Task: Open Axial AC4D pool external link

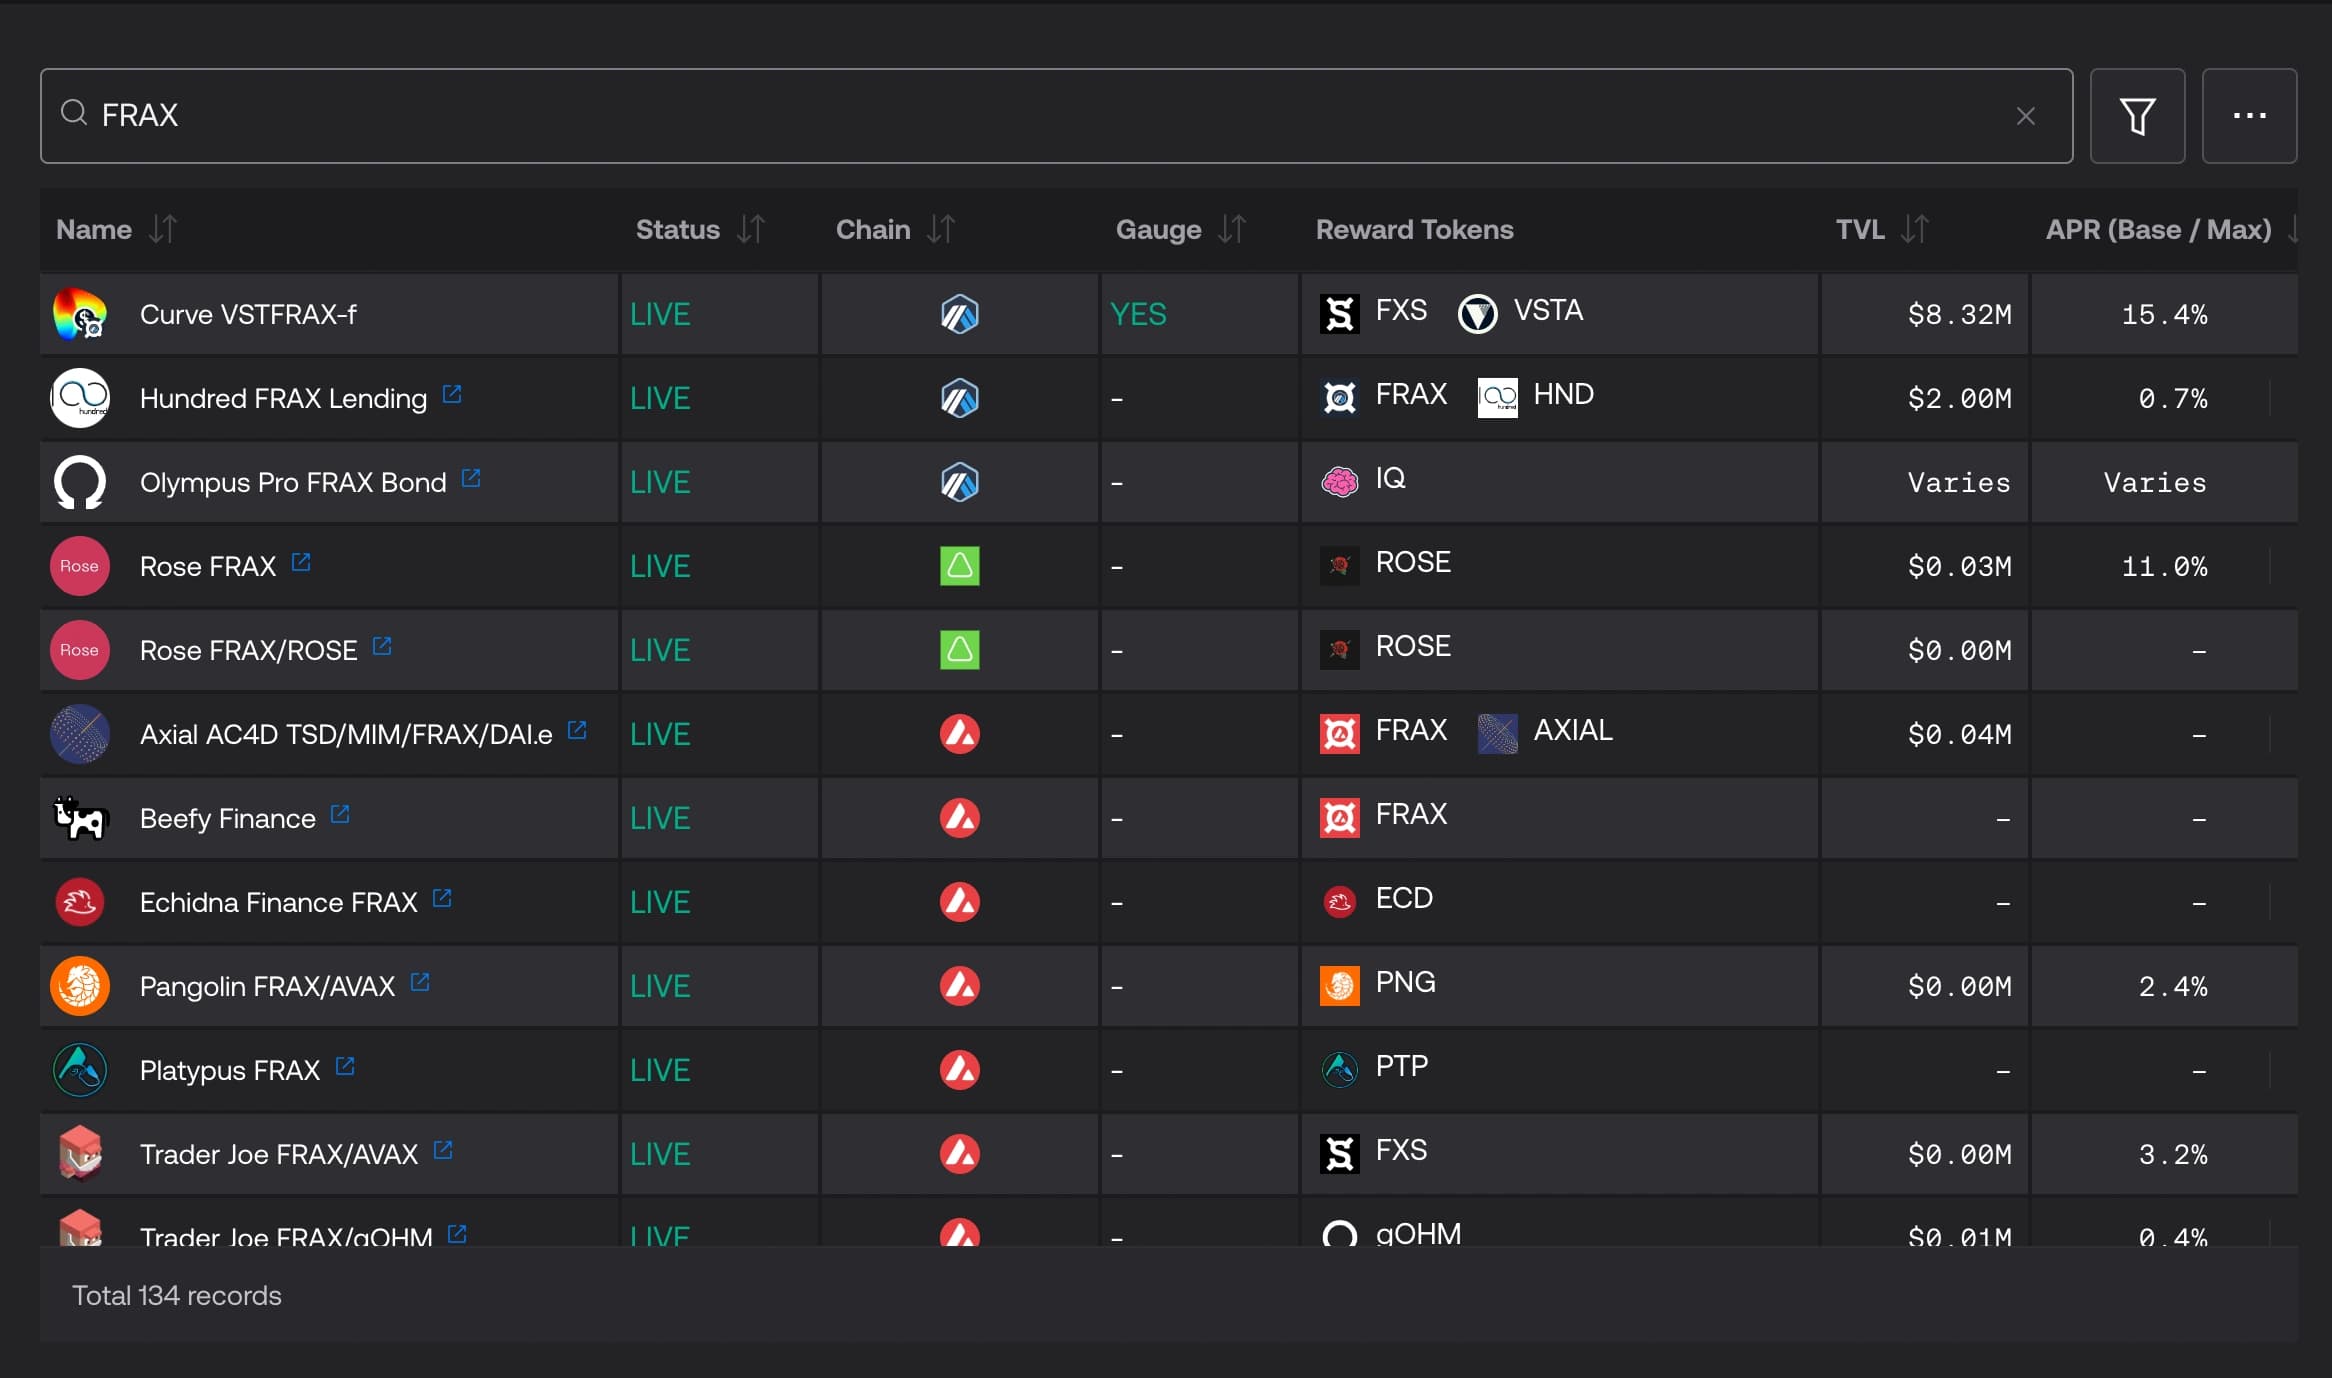Action: 577,730
